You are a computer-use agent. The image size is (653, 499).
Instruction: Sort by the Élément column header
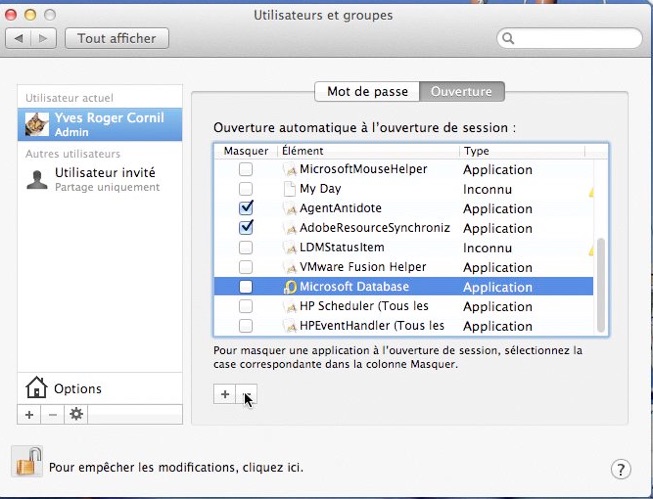[369, 151]
